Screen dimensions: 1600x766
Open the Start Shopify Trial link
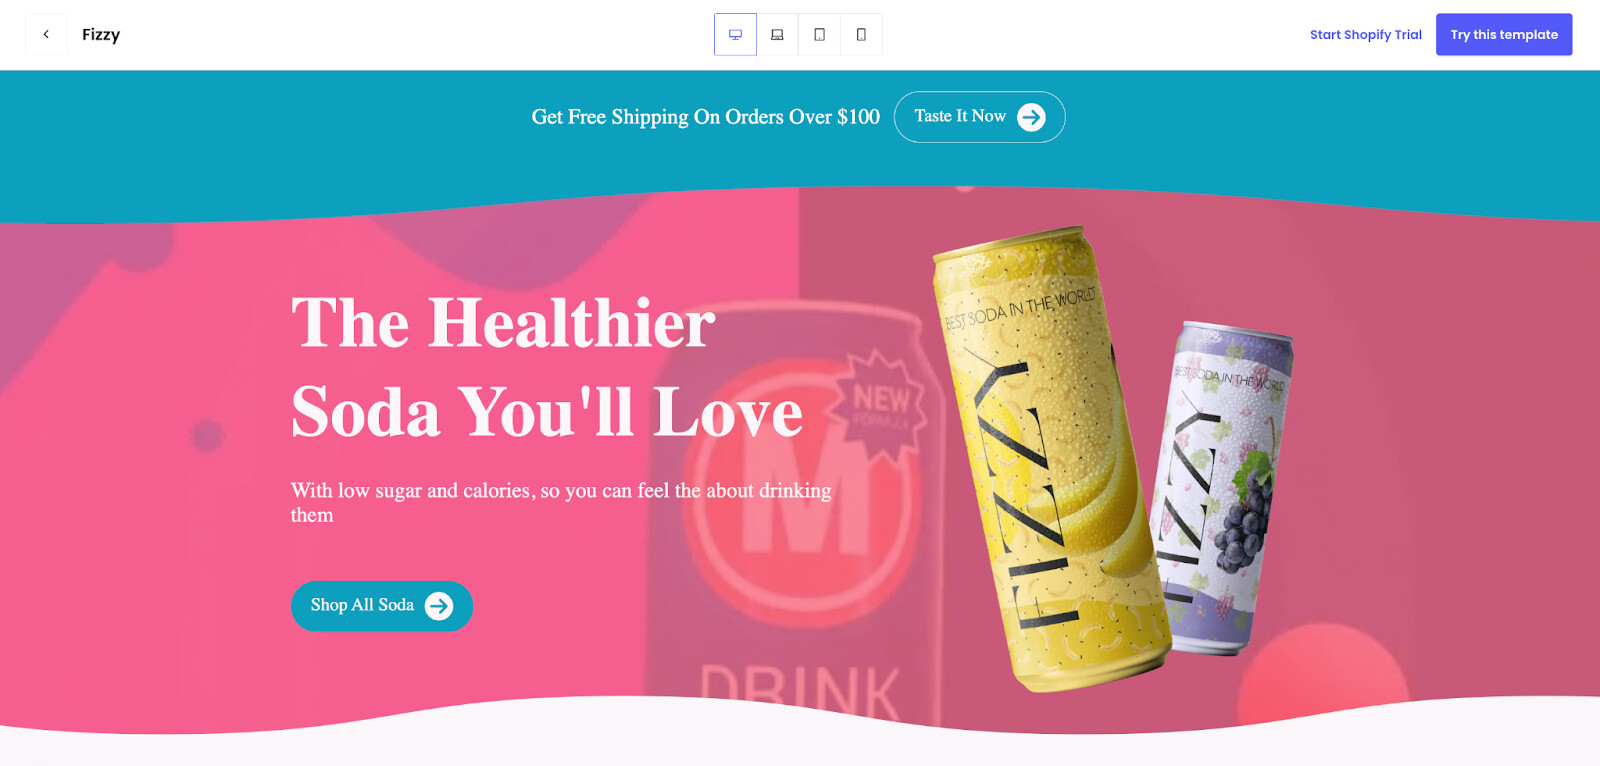point(1365,34)
